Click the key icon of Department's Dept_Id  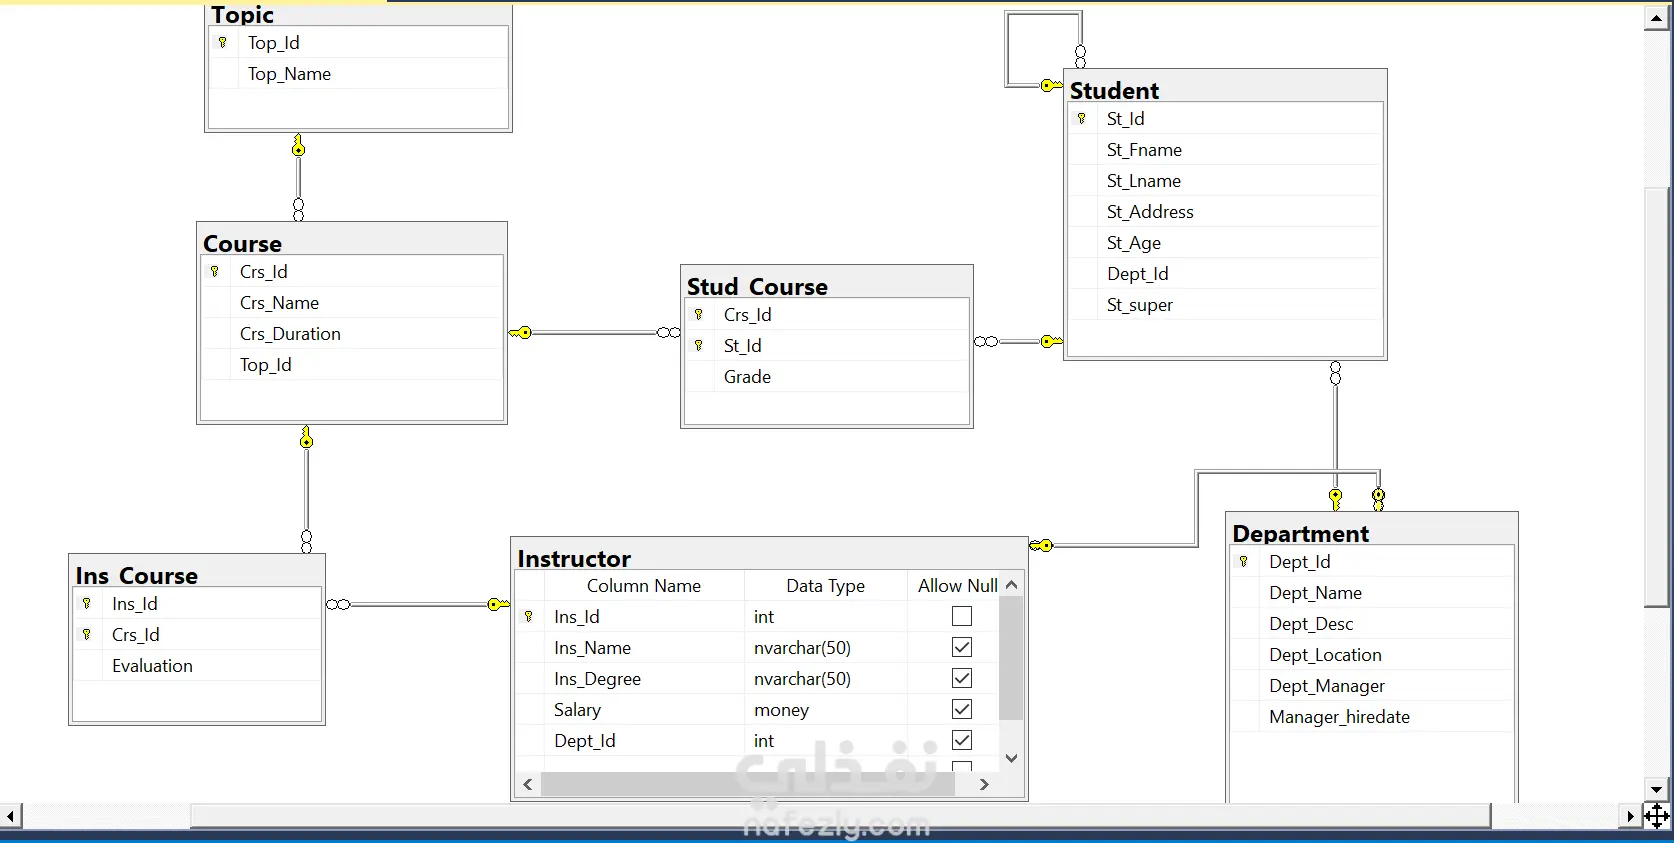(1244, 561)
